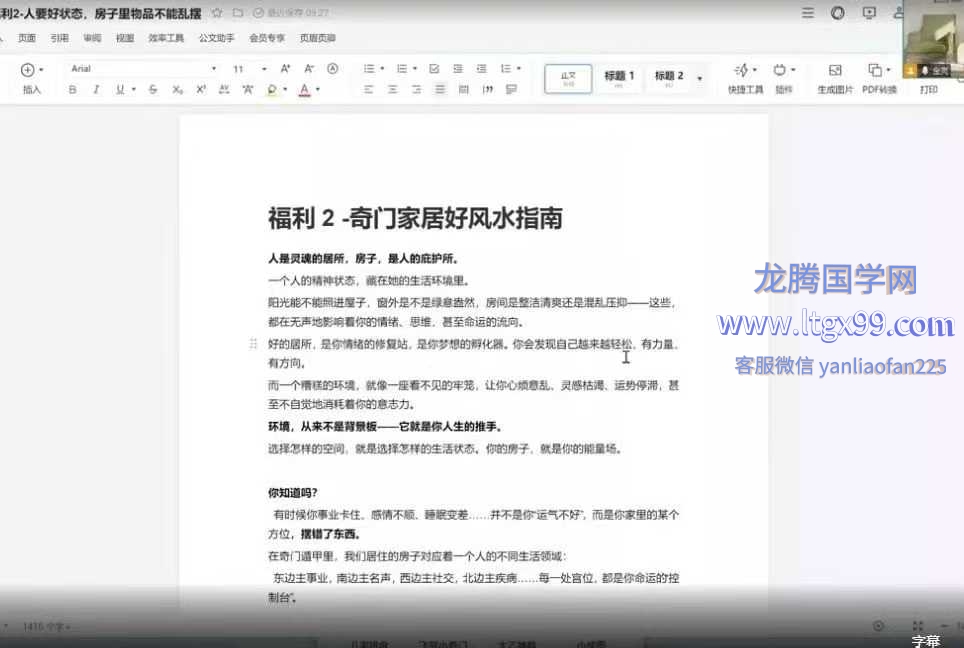Insert a checkbox task list
Screen dimensions: 964x648
433,69
